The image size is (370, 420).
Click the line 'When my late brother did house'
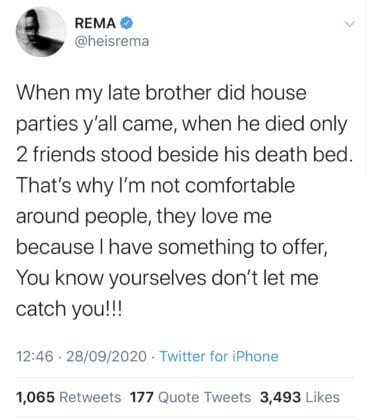click(161, 93)
